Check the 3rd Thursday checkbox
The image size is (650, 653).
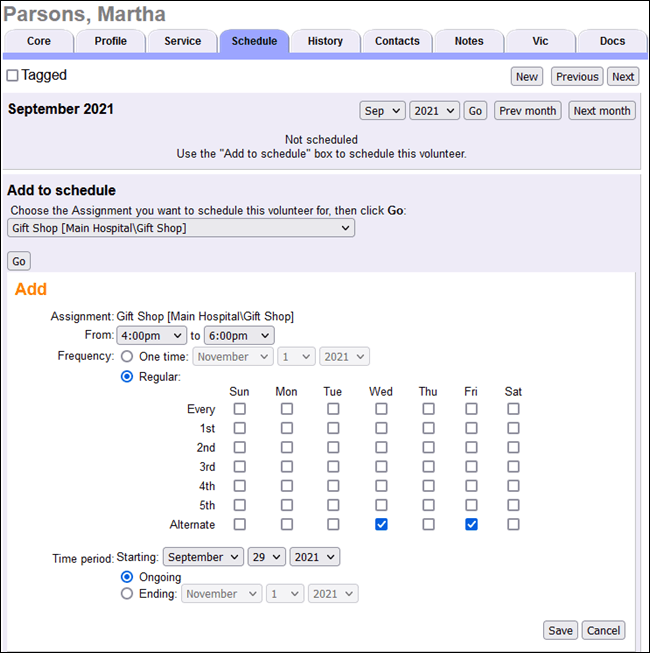point(428,467)
